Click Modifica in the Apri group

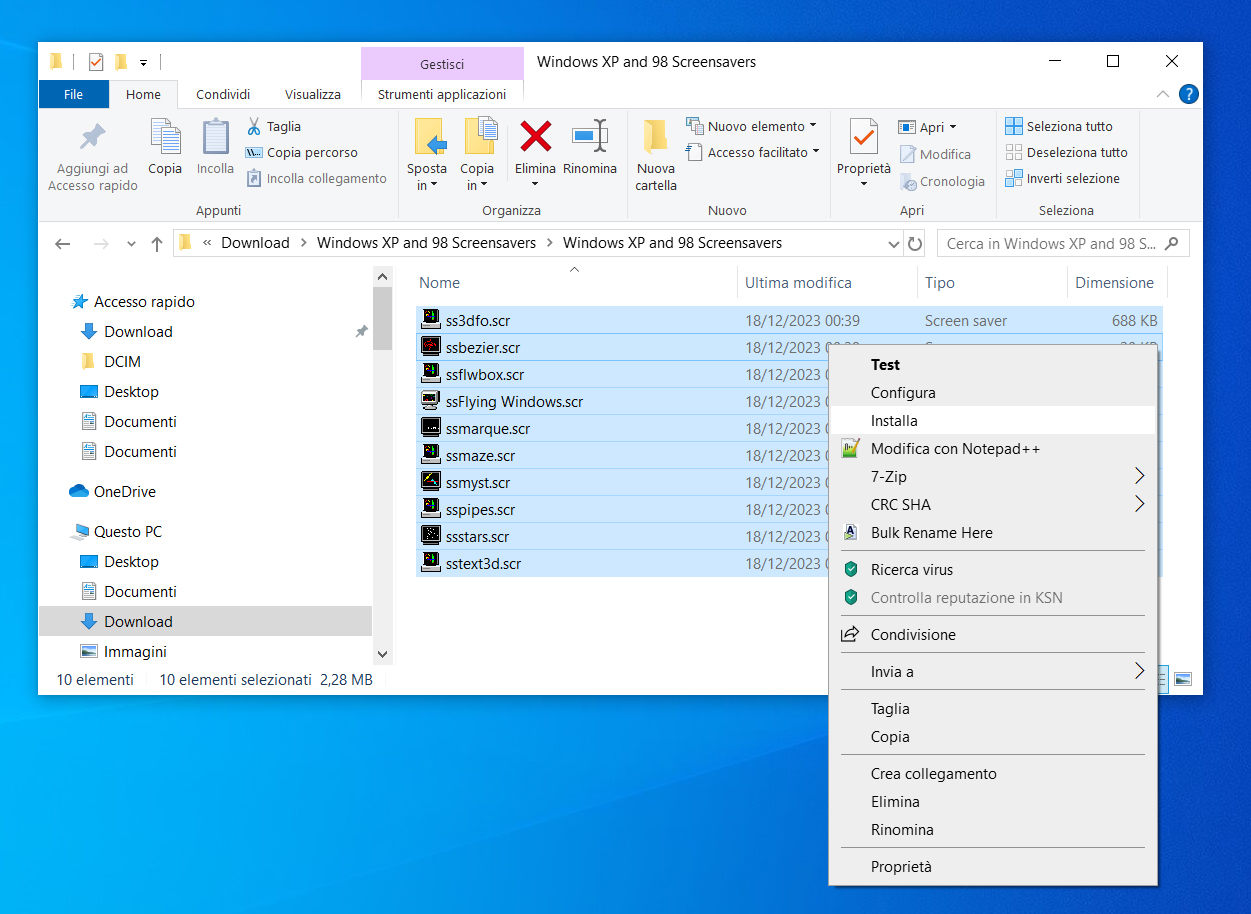[x=935, y=154]
